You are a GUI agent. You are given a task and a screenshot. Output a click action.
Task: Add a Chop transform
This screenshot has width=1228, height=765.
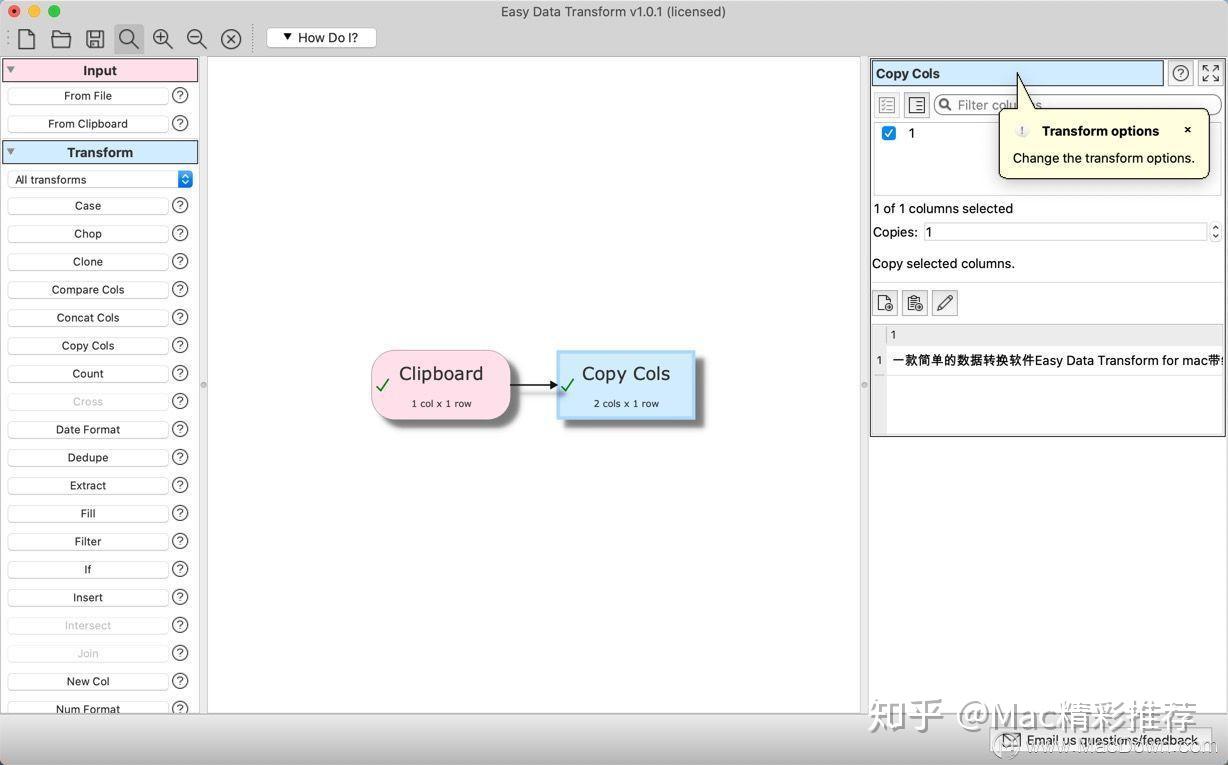(88, 234)
